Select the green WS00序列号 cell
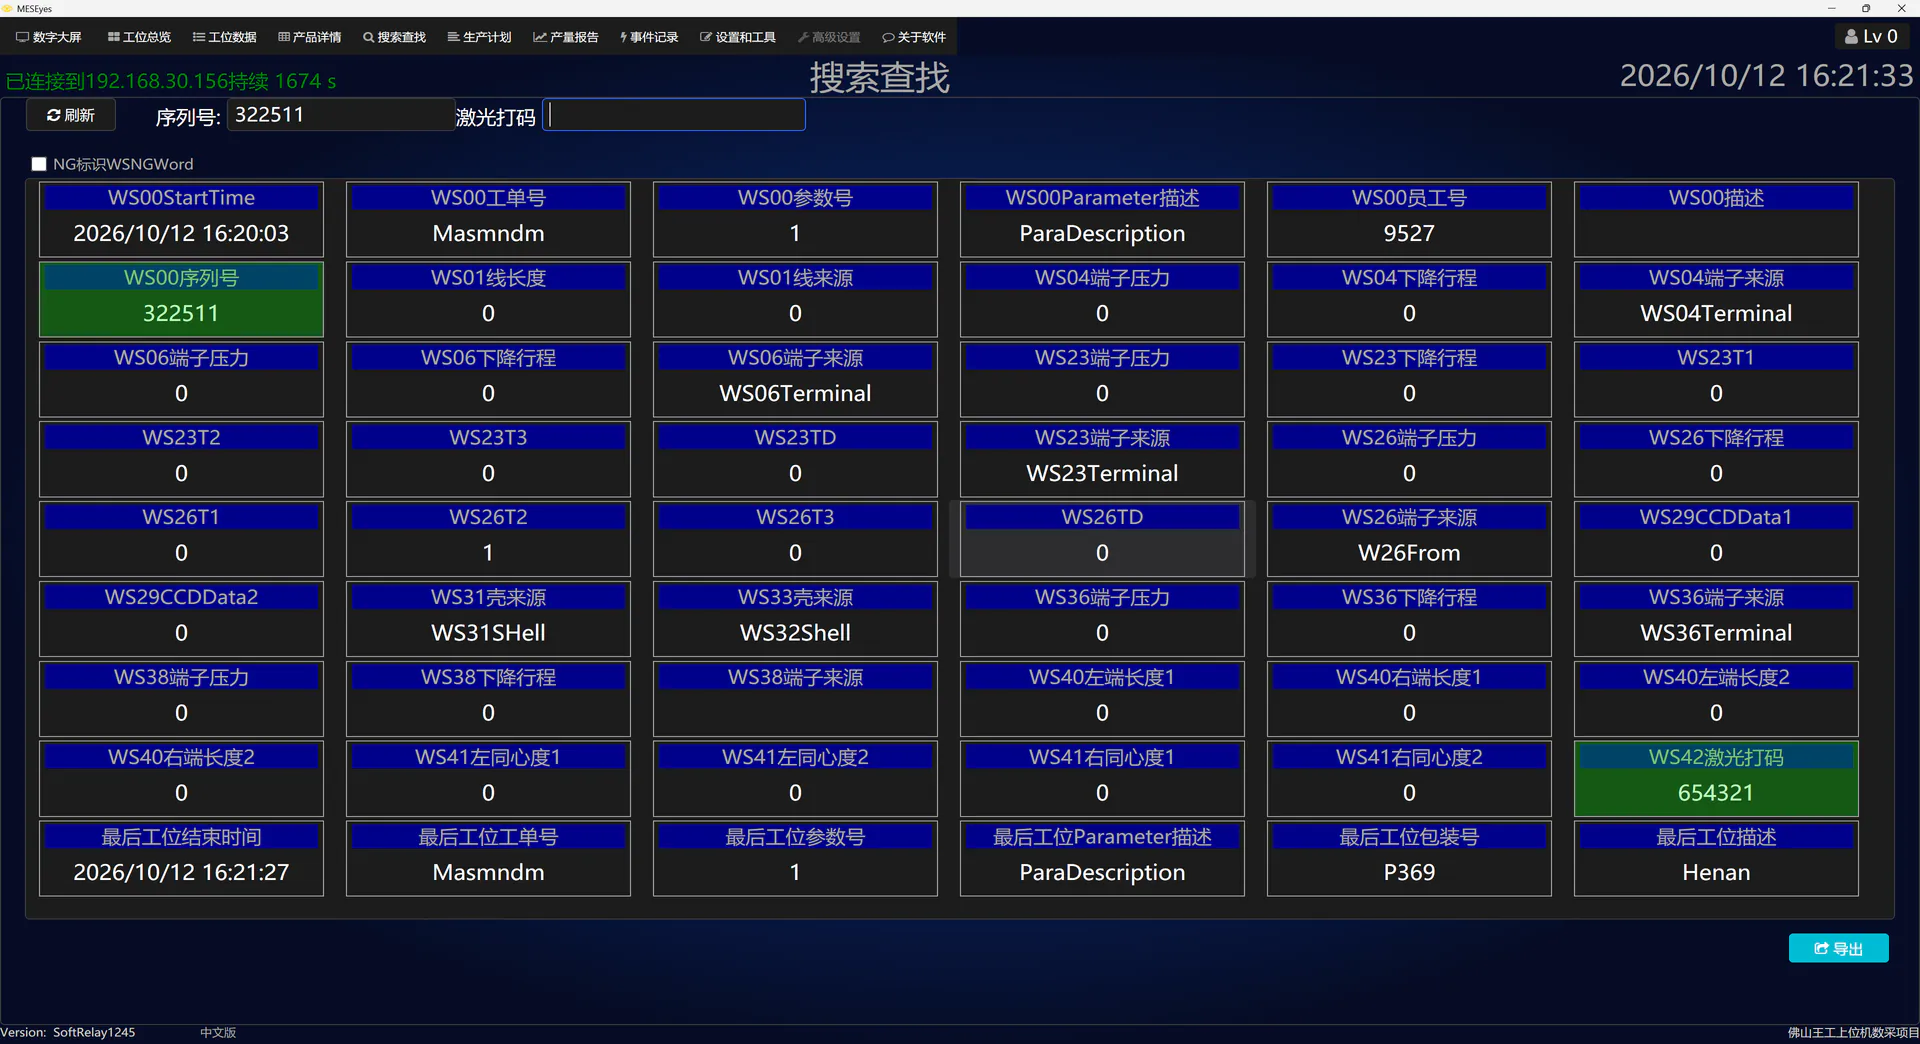This screenshot has height=1044, width=1920. 181,299
